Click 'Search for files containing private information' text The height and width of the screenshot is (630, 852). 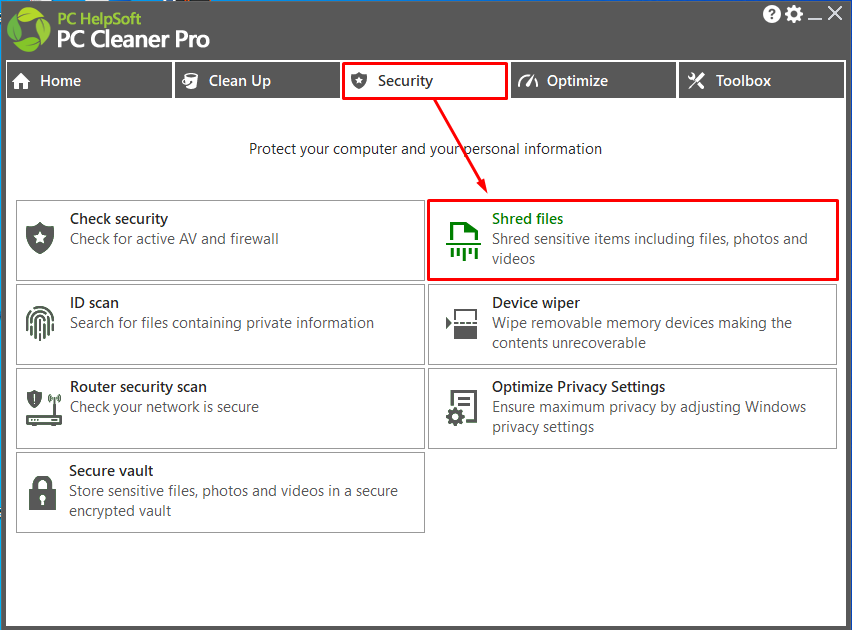point(222,323)
